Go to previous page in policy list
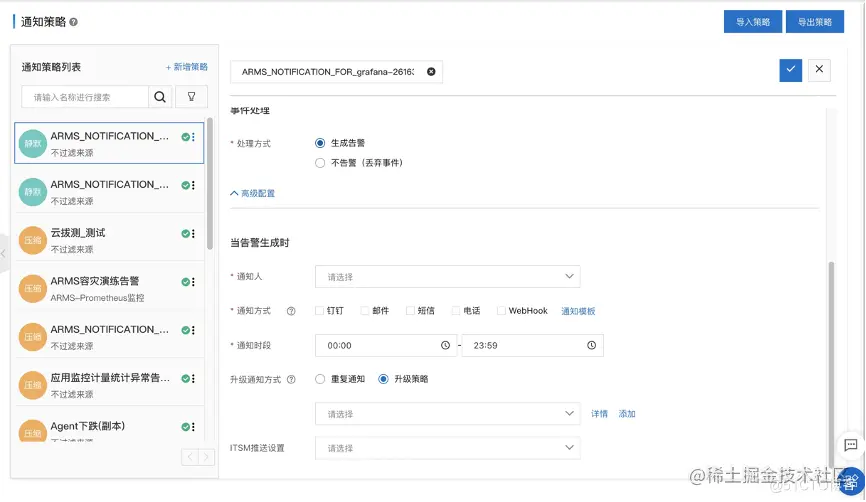 point(189,457)
